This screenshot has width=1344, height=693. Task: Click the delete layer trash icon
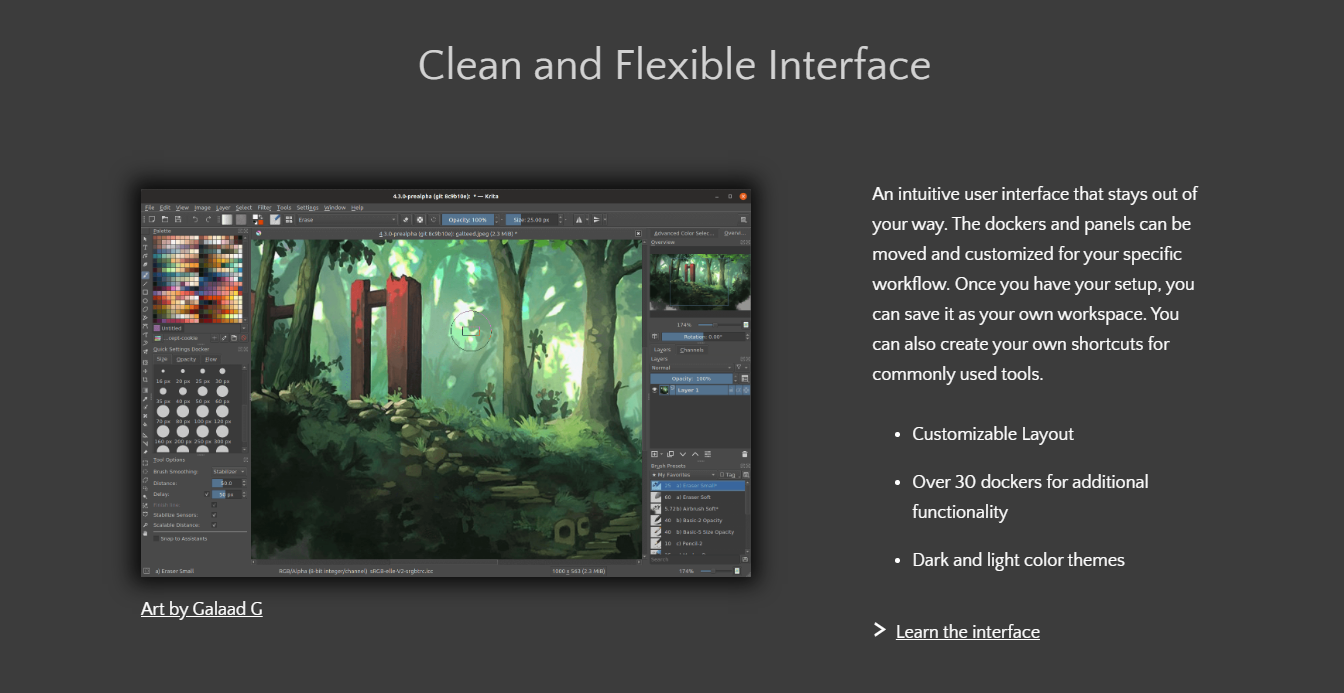click(x=744, y=454)
